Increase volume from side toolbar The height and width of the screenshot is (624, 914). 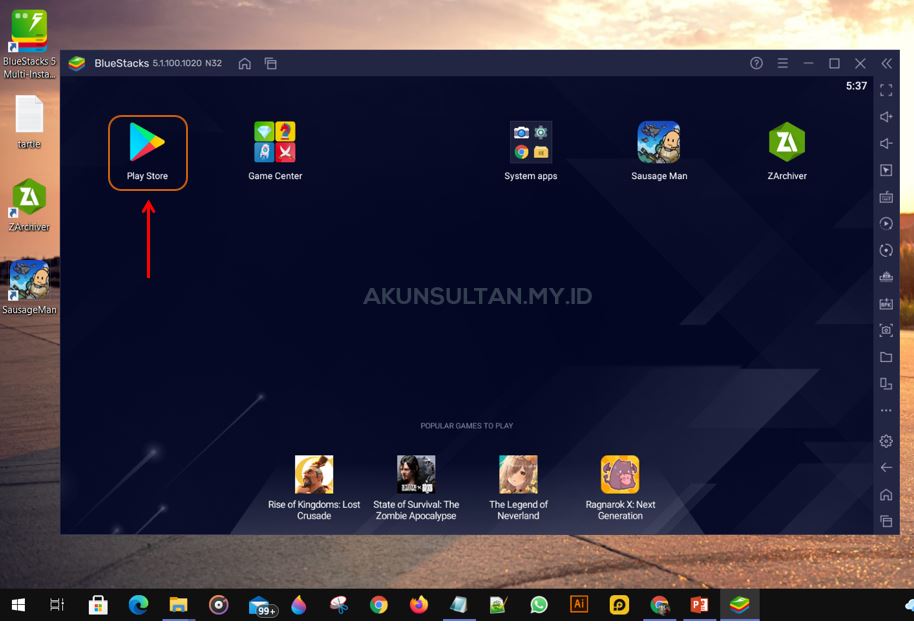[886, 117]
